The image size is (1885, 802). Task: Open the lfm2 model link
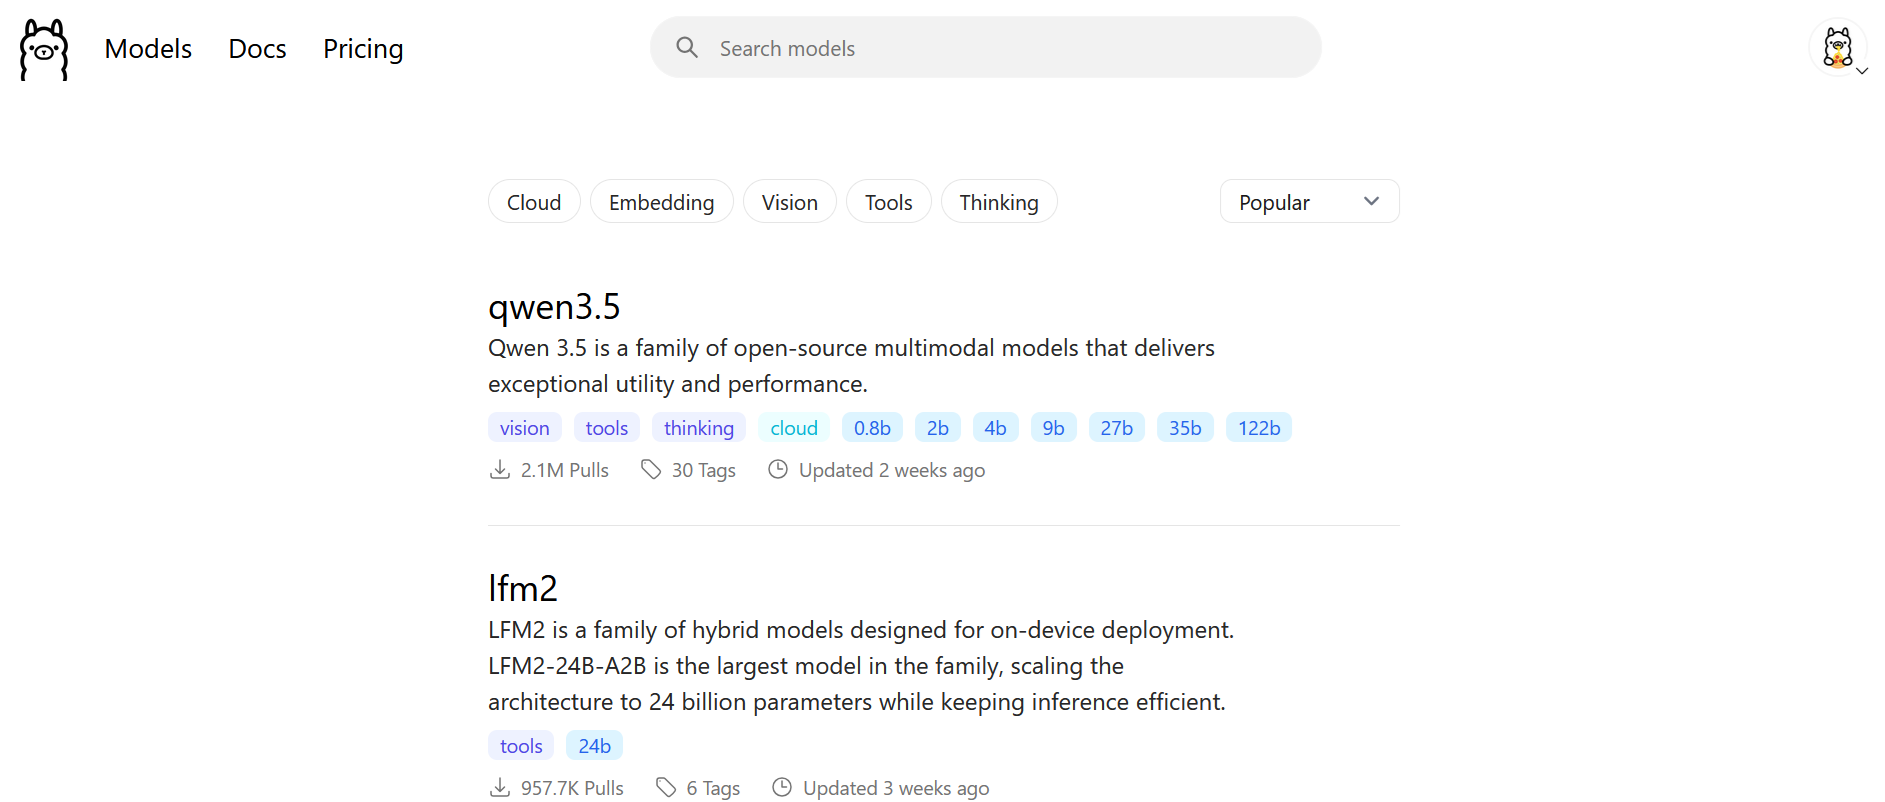click(522, 589)
